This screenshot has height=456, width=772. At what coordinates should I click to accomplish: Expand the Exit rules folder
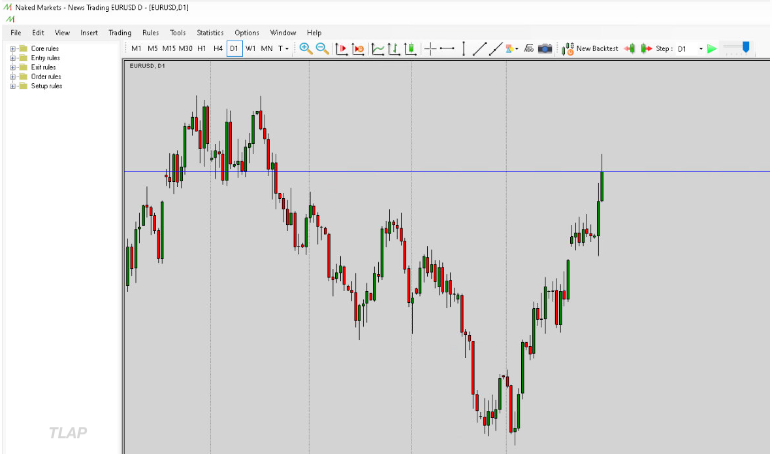click(x=13, y=67)
